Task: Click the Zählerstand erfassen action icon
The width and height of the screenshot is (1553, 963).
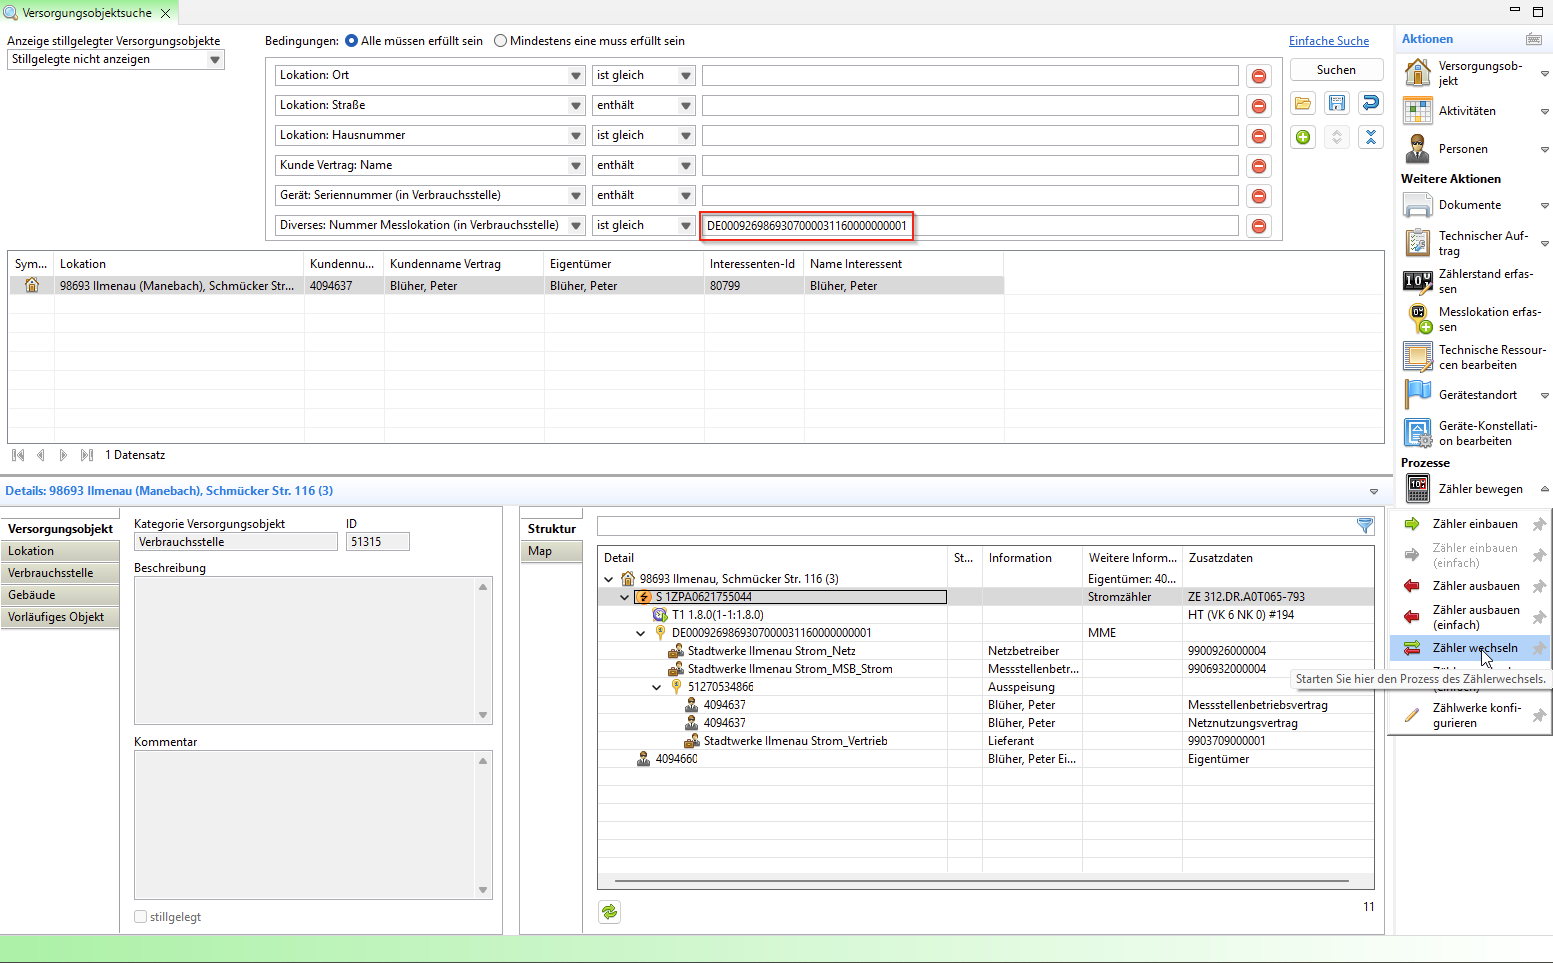Action: pos(1417,281)
